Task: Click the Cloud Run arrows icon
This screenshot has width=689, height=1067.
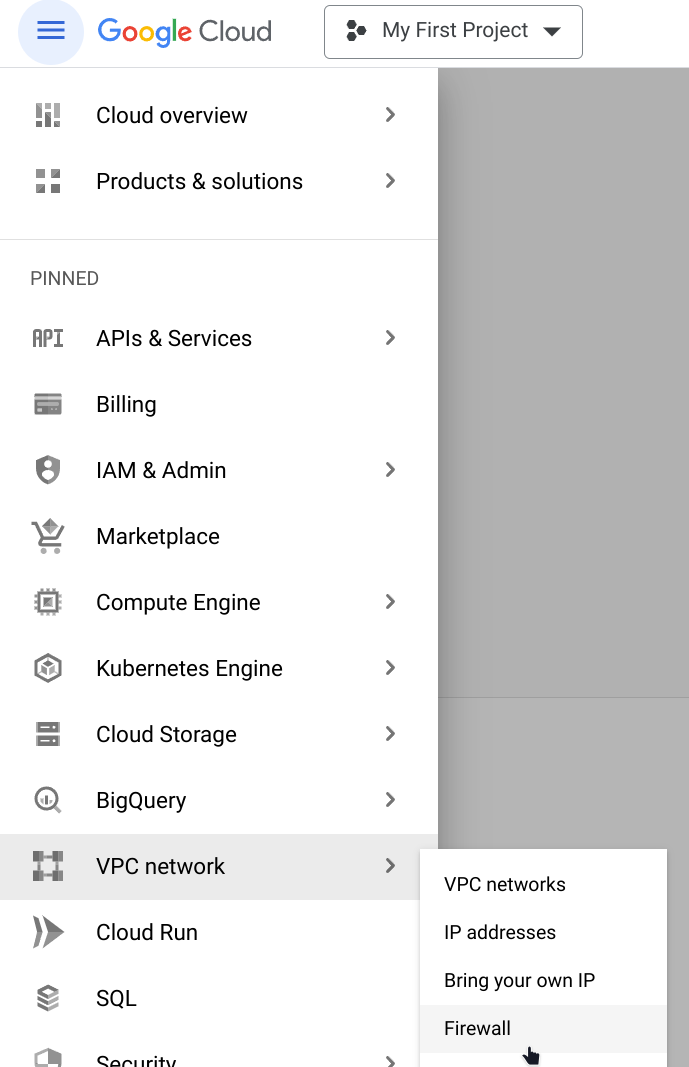Action: [48, 932]
